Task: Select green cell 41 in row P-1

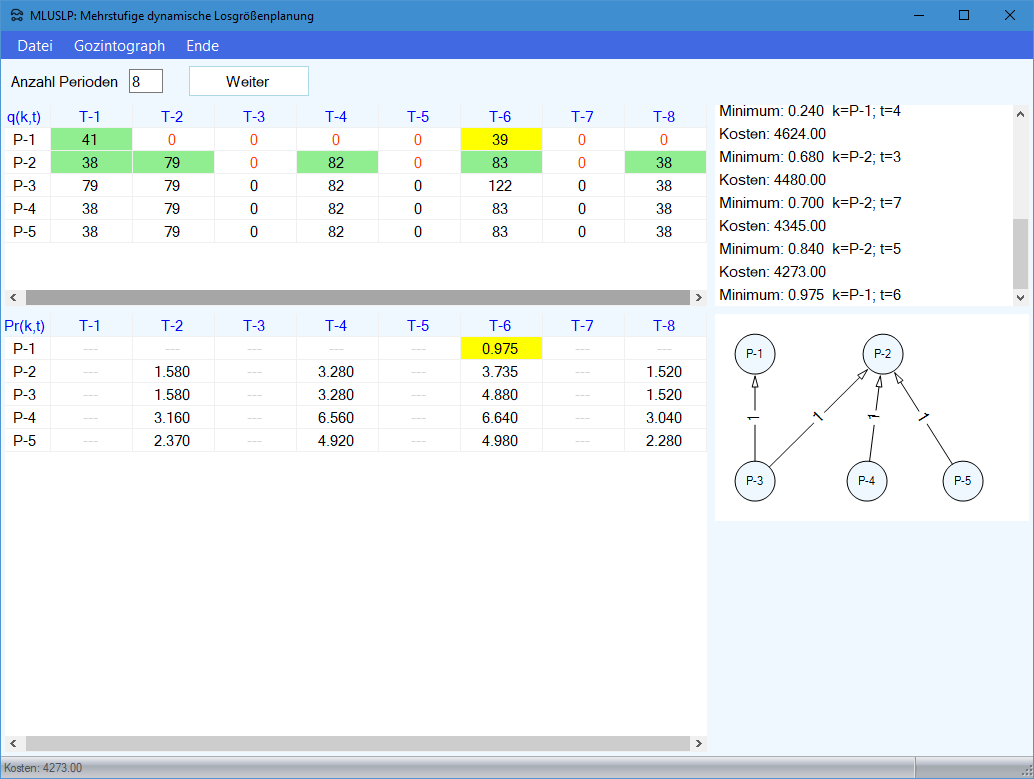Action: coord(91,140)
